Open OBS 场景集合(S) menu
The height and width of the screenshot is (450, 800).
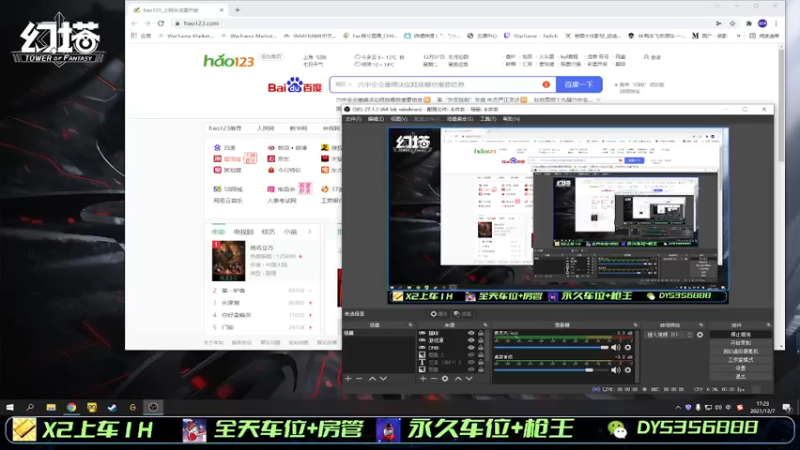coord(460,119)
